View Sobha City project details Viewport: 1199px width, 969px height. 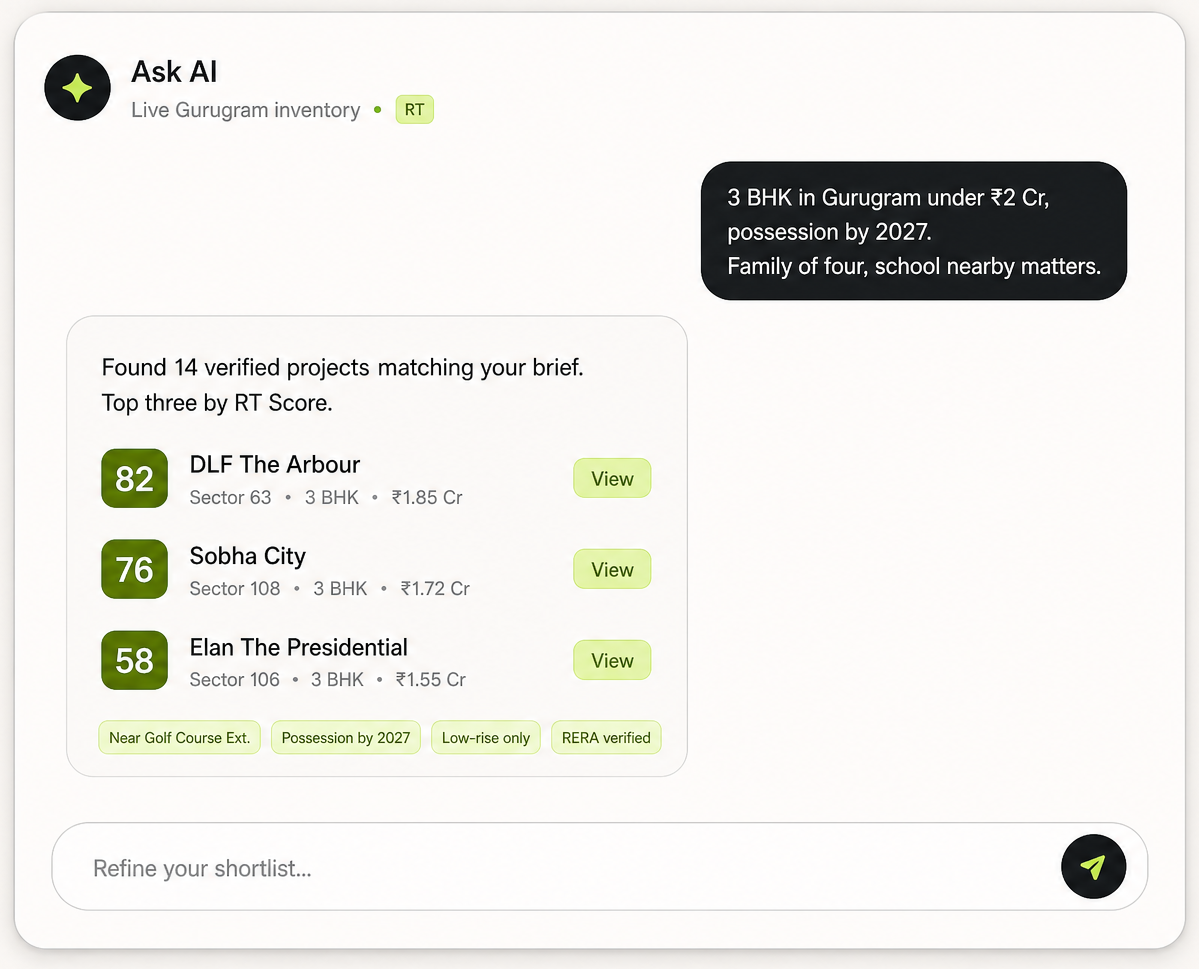point(612,569)
